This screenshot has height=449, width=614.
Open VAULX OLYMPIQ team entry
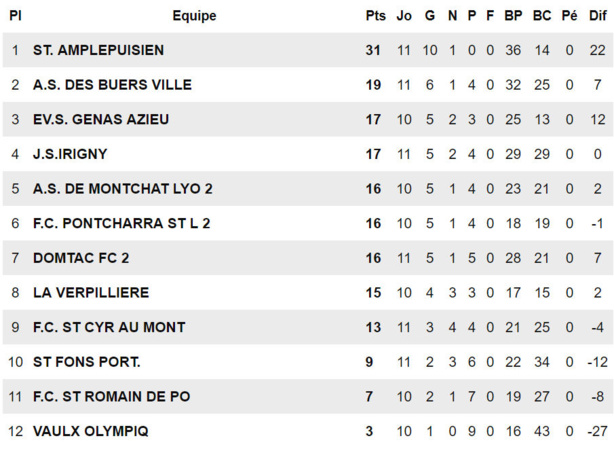(91, 431)
